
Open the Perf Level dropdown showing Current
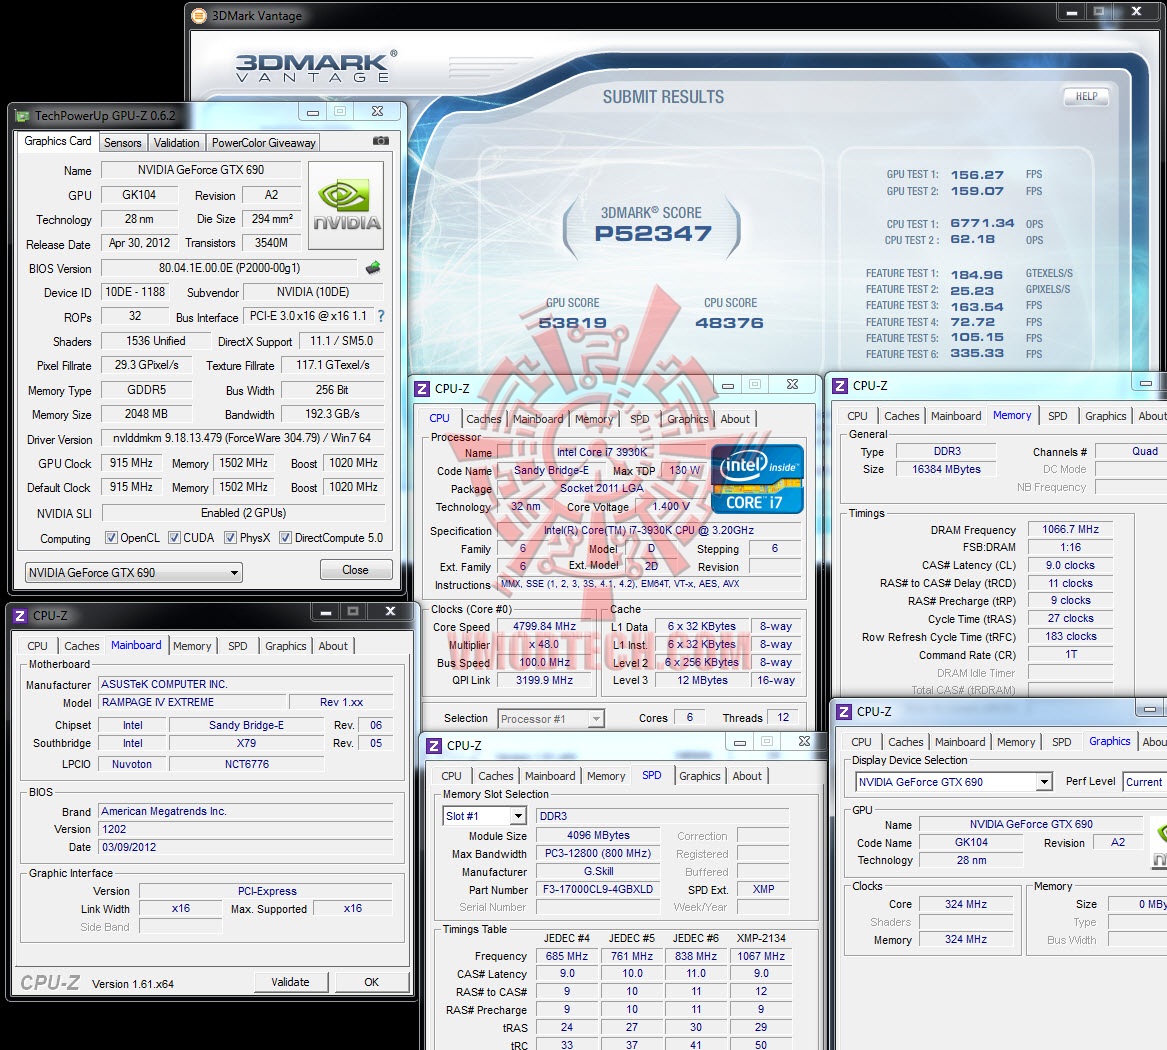click(1145, 781)
